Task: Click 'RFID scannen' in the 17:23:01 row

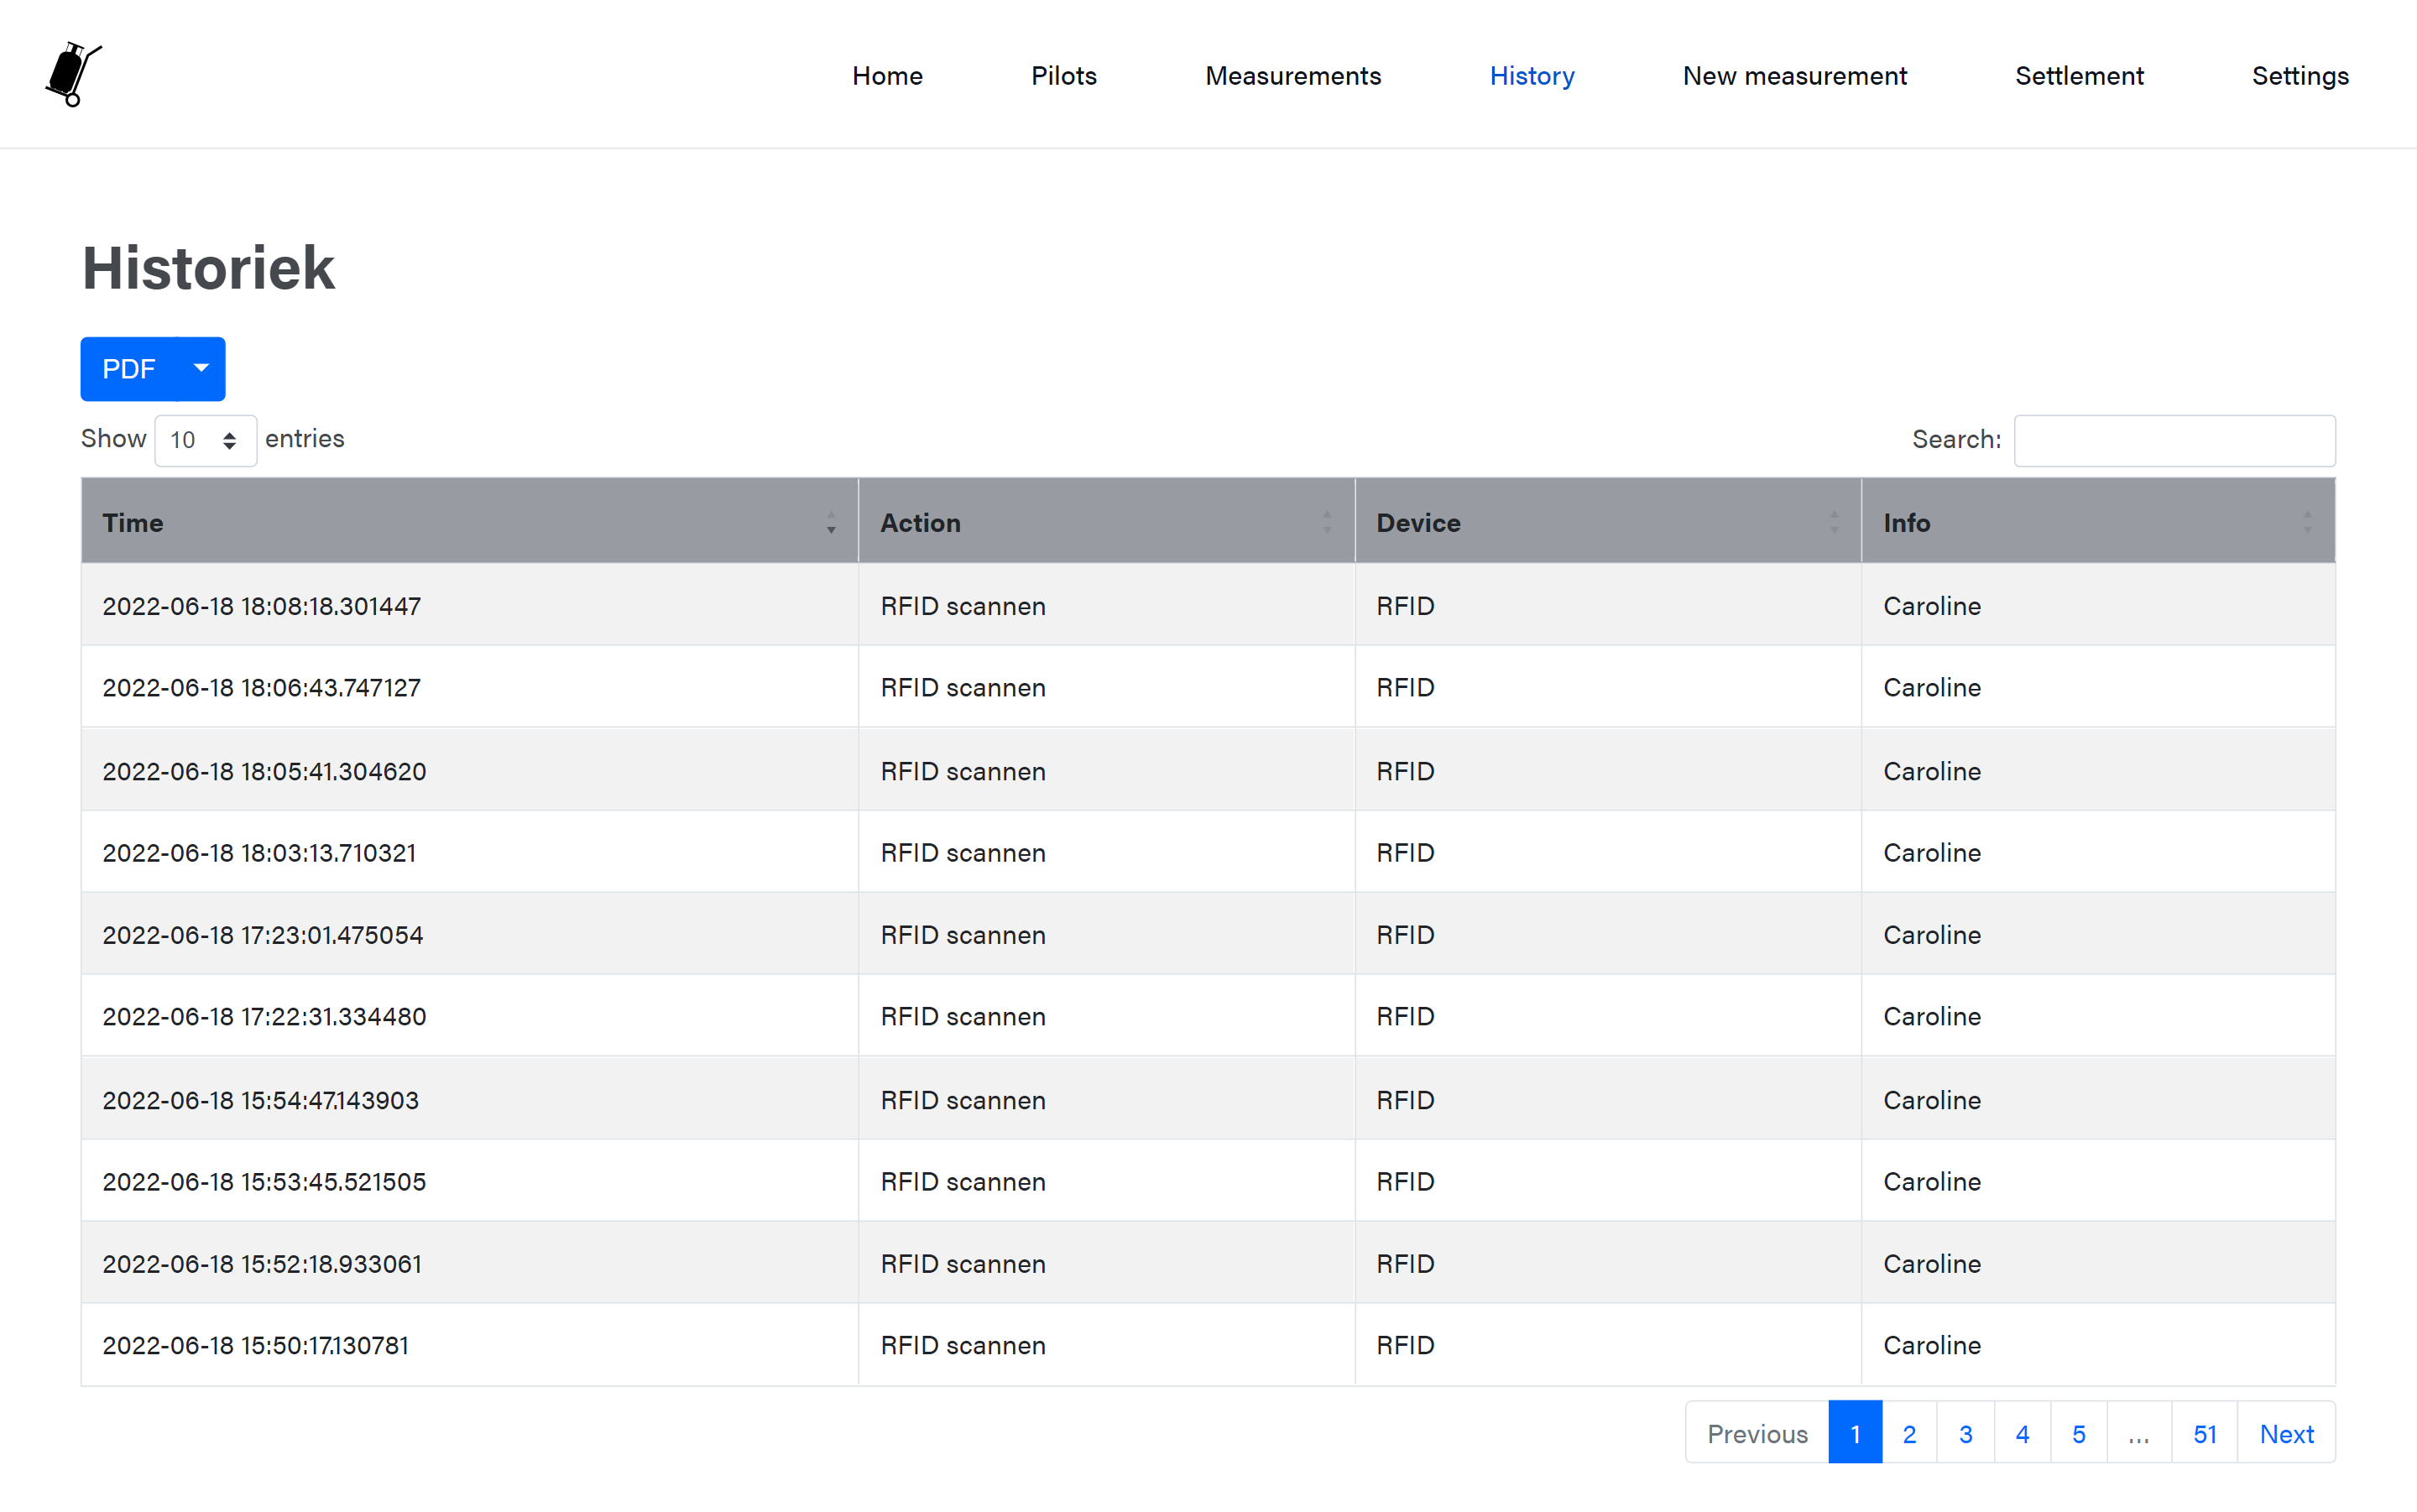Action: 963,934
